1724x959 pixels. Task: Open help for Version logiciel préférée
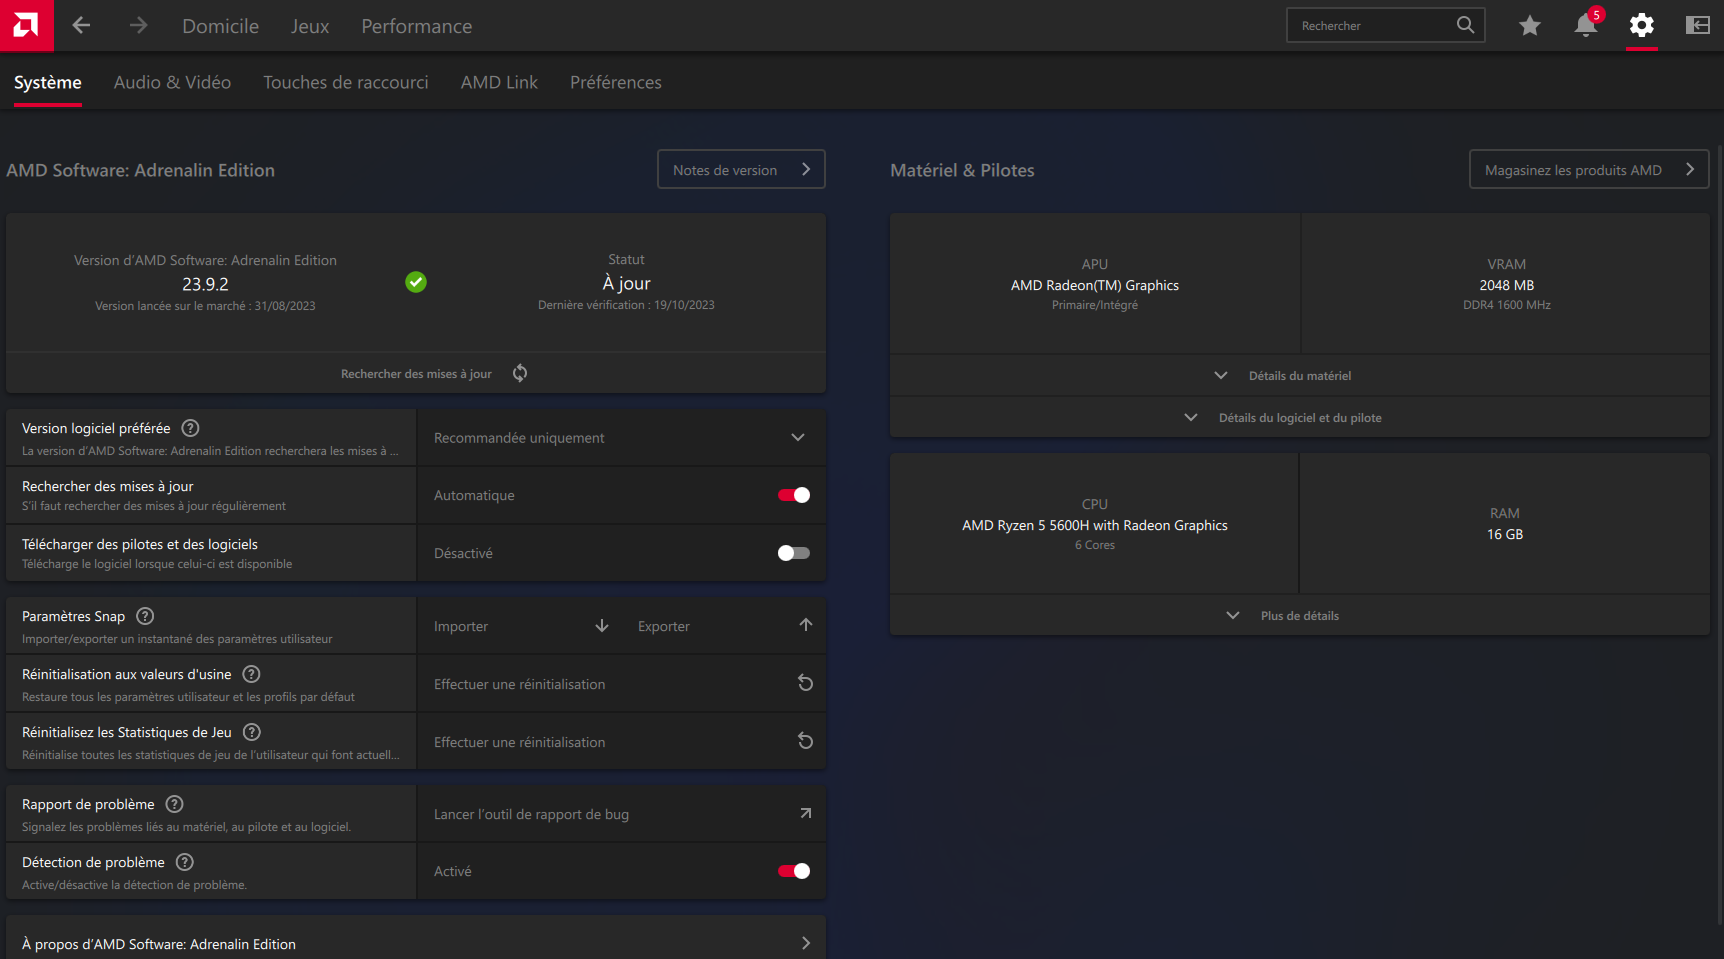190,428
